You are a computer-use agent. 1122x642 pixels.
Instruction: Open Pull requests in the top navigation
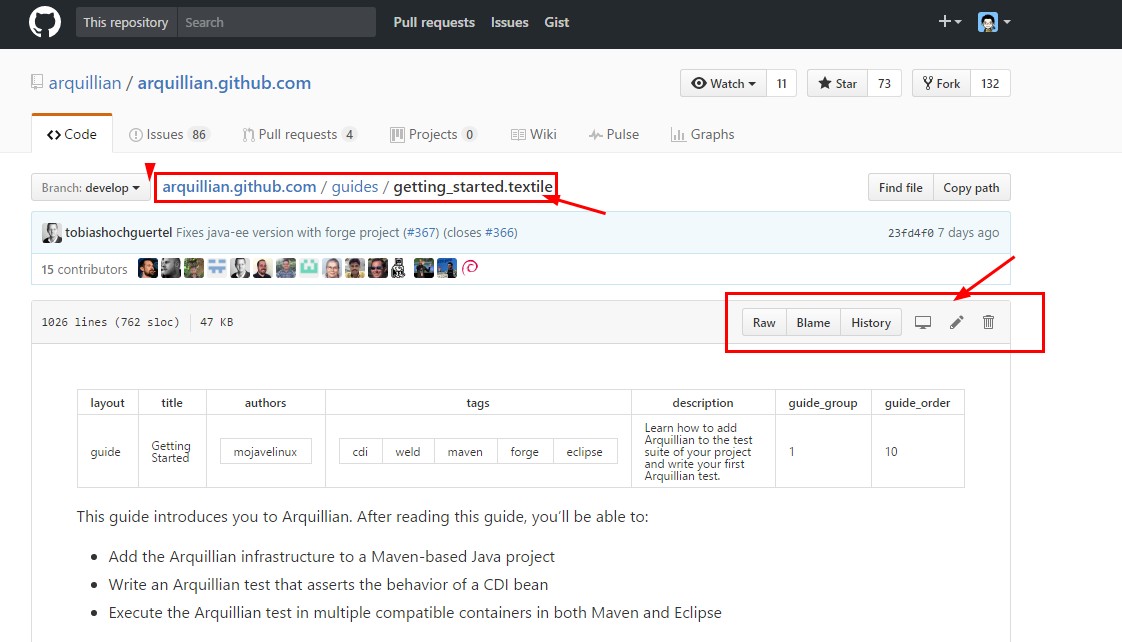pyautogui.click(x=434, y=22)
